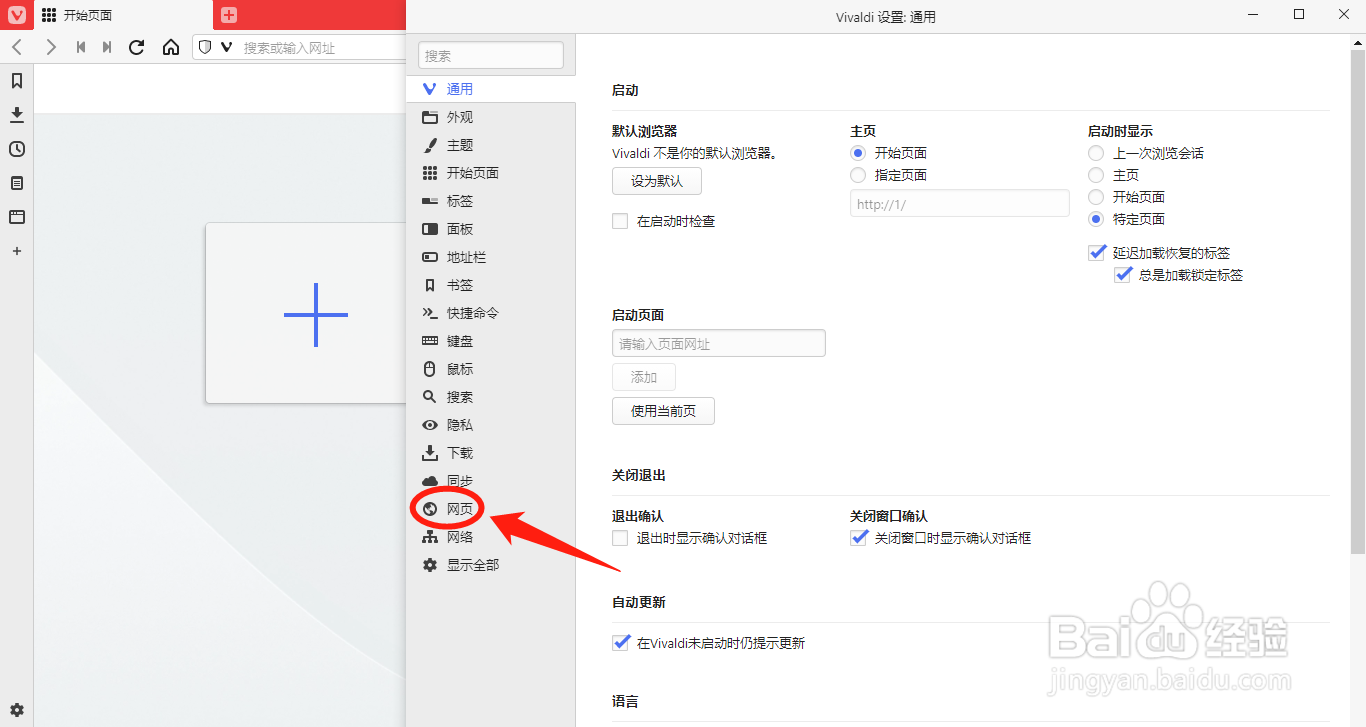Toggle 延迟加载恢复的标签 checkbox
The image size is (1366, 727).
pyautogui.click(x=1096, y=253)
